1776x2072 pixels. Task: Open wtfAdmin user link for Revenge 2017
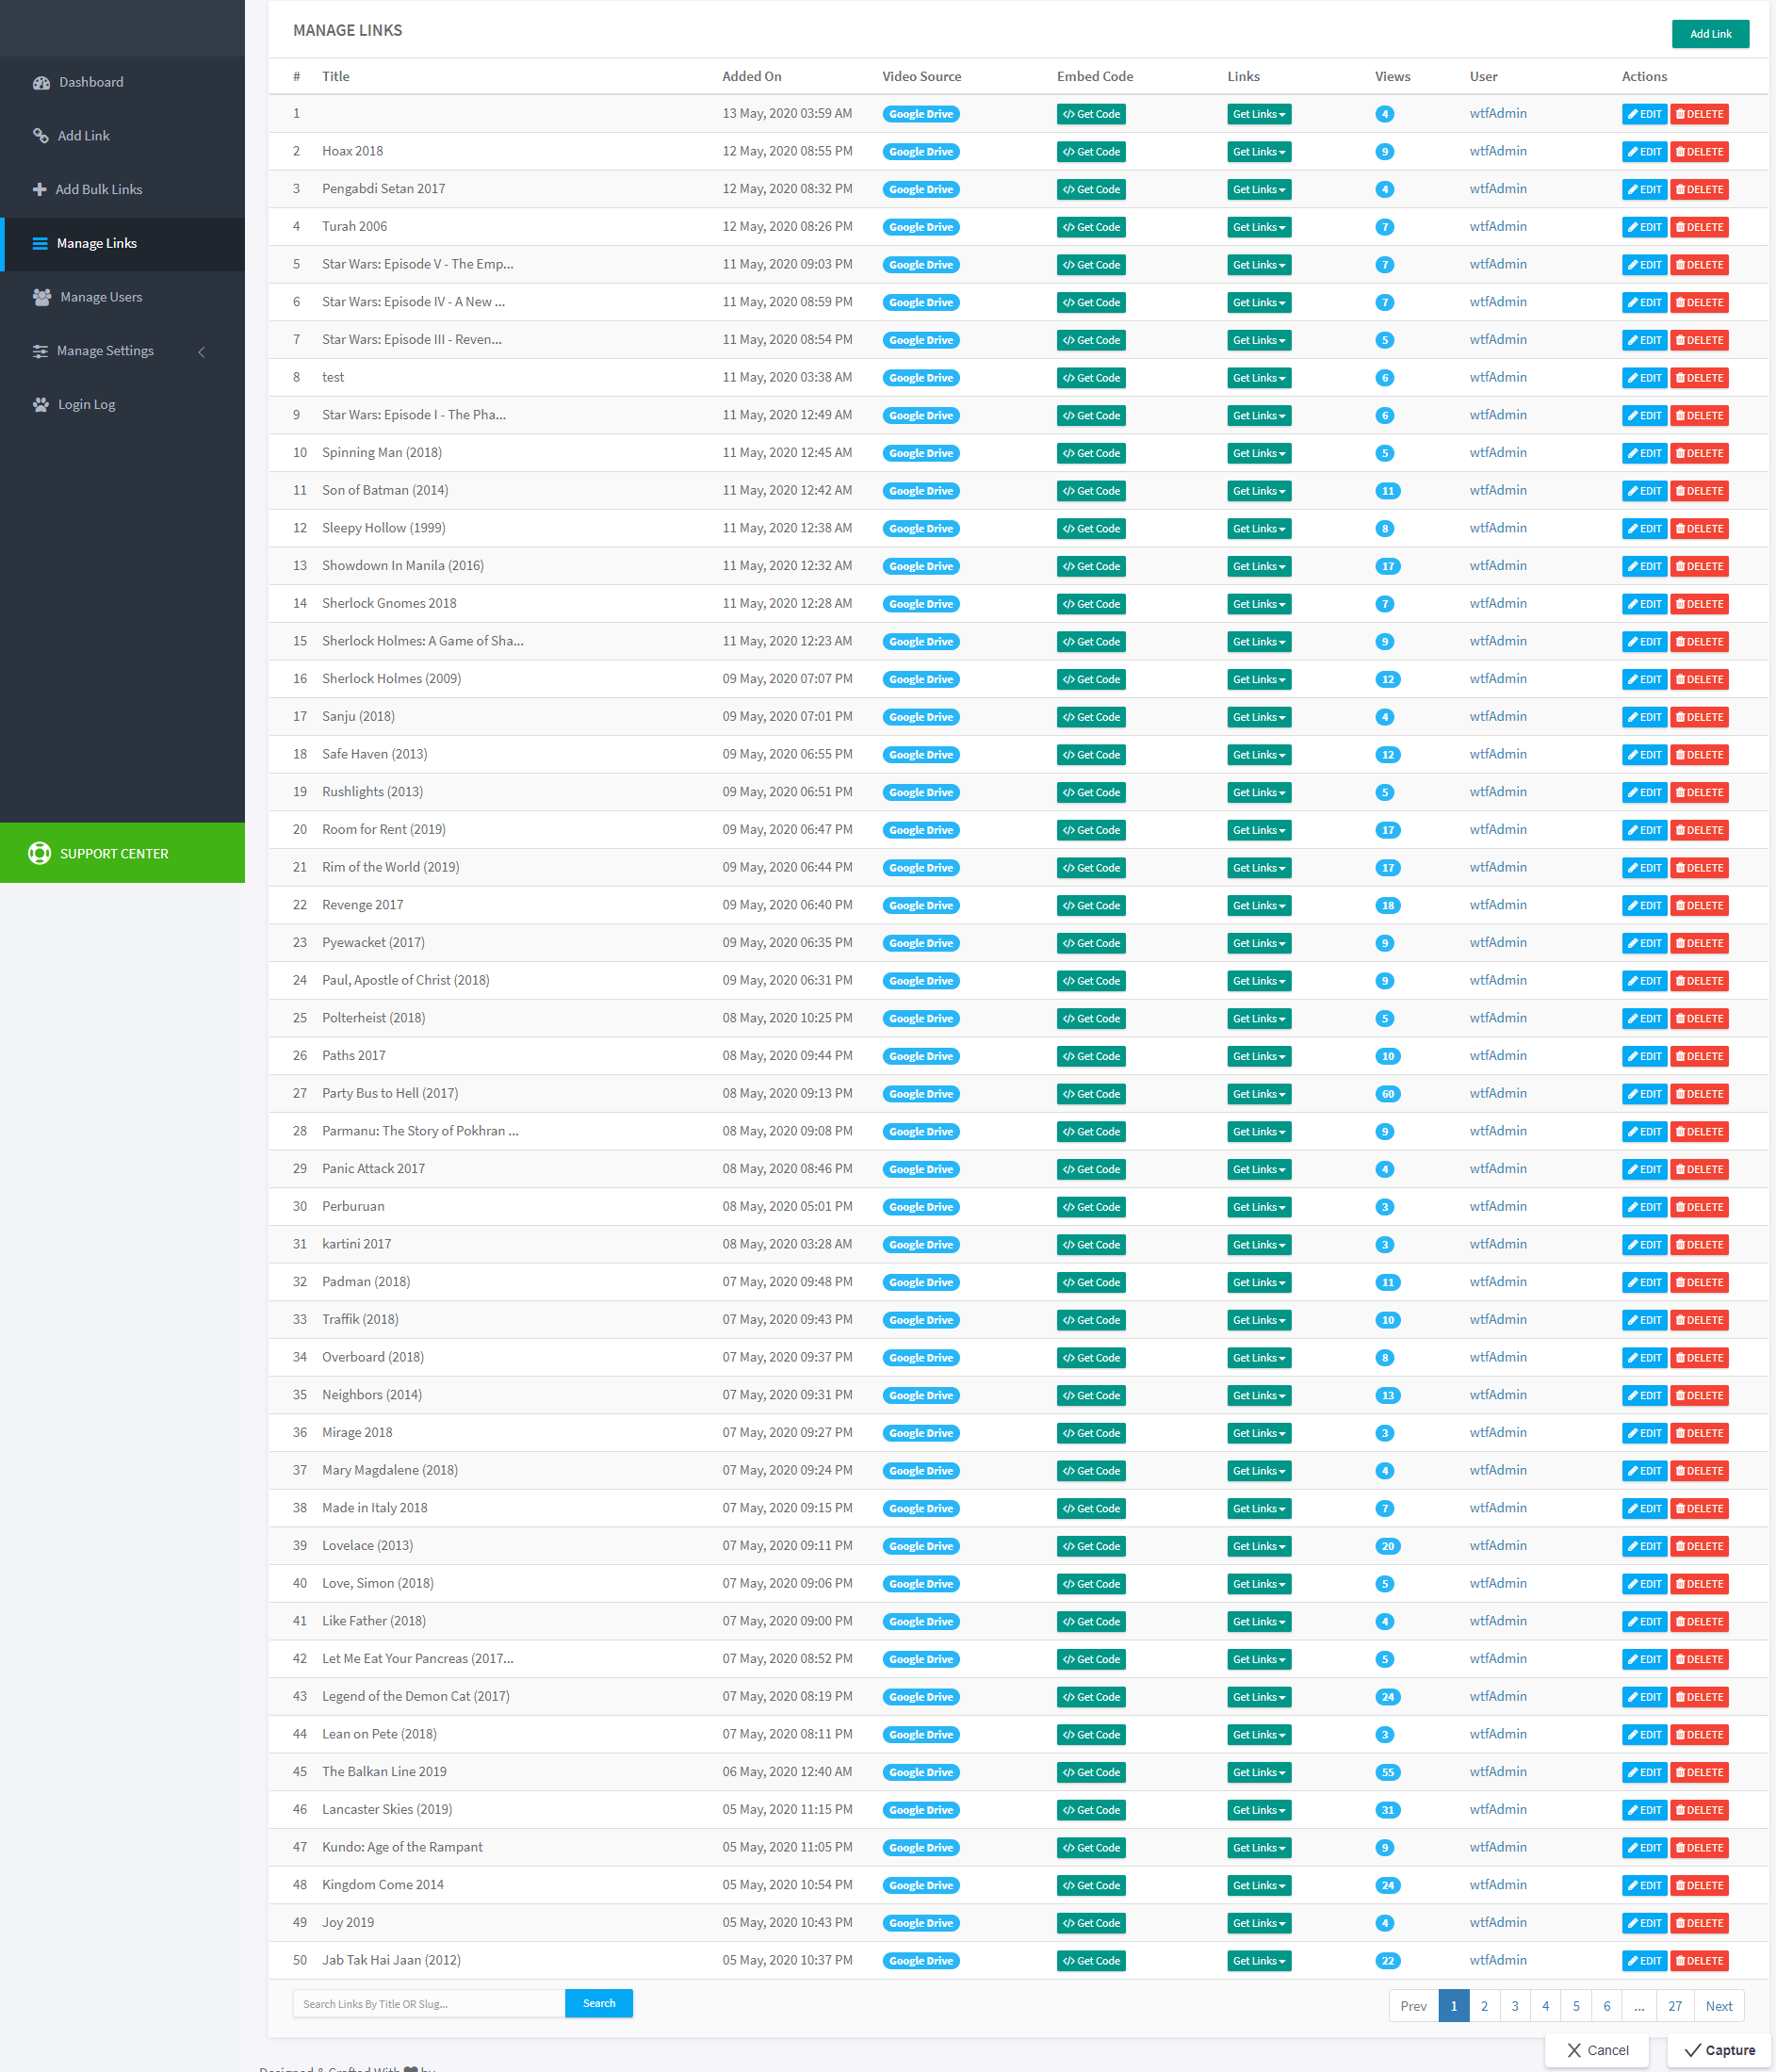tap(1497, 905)
